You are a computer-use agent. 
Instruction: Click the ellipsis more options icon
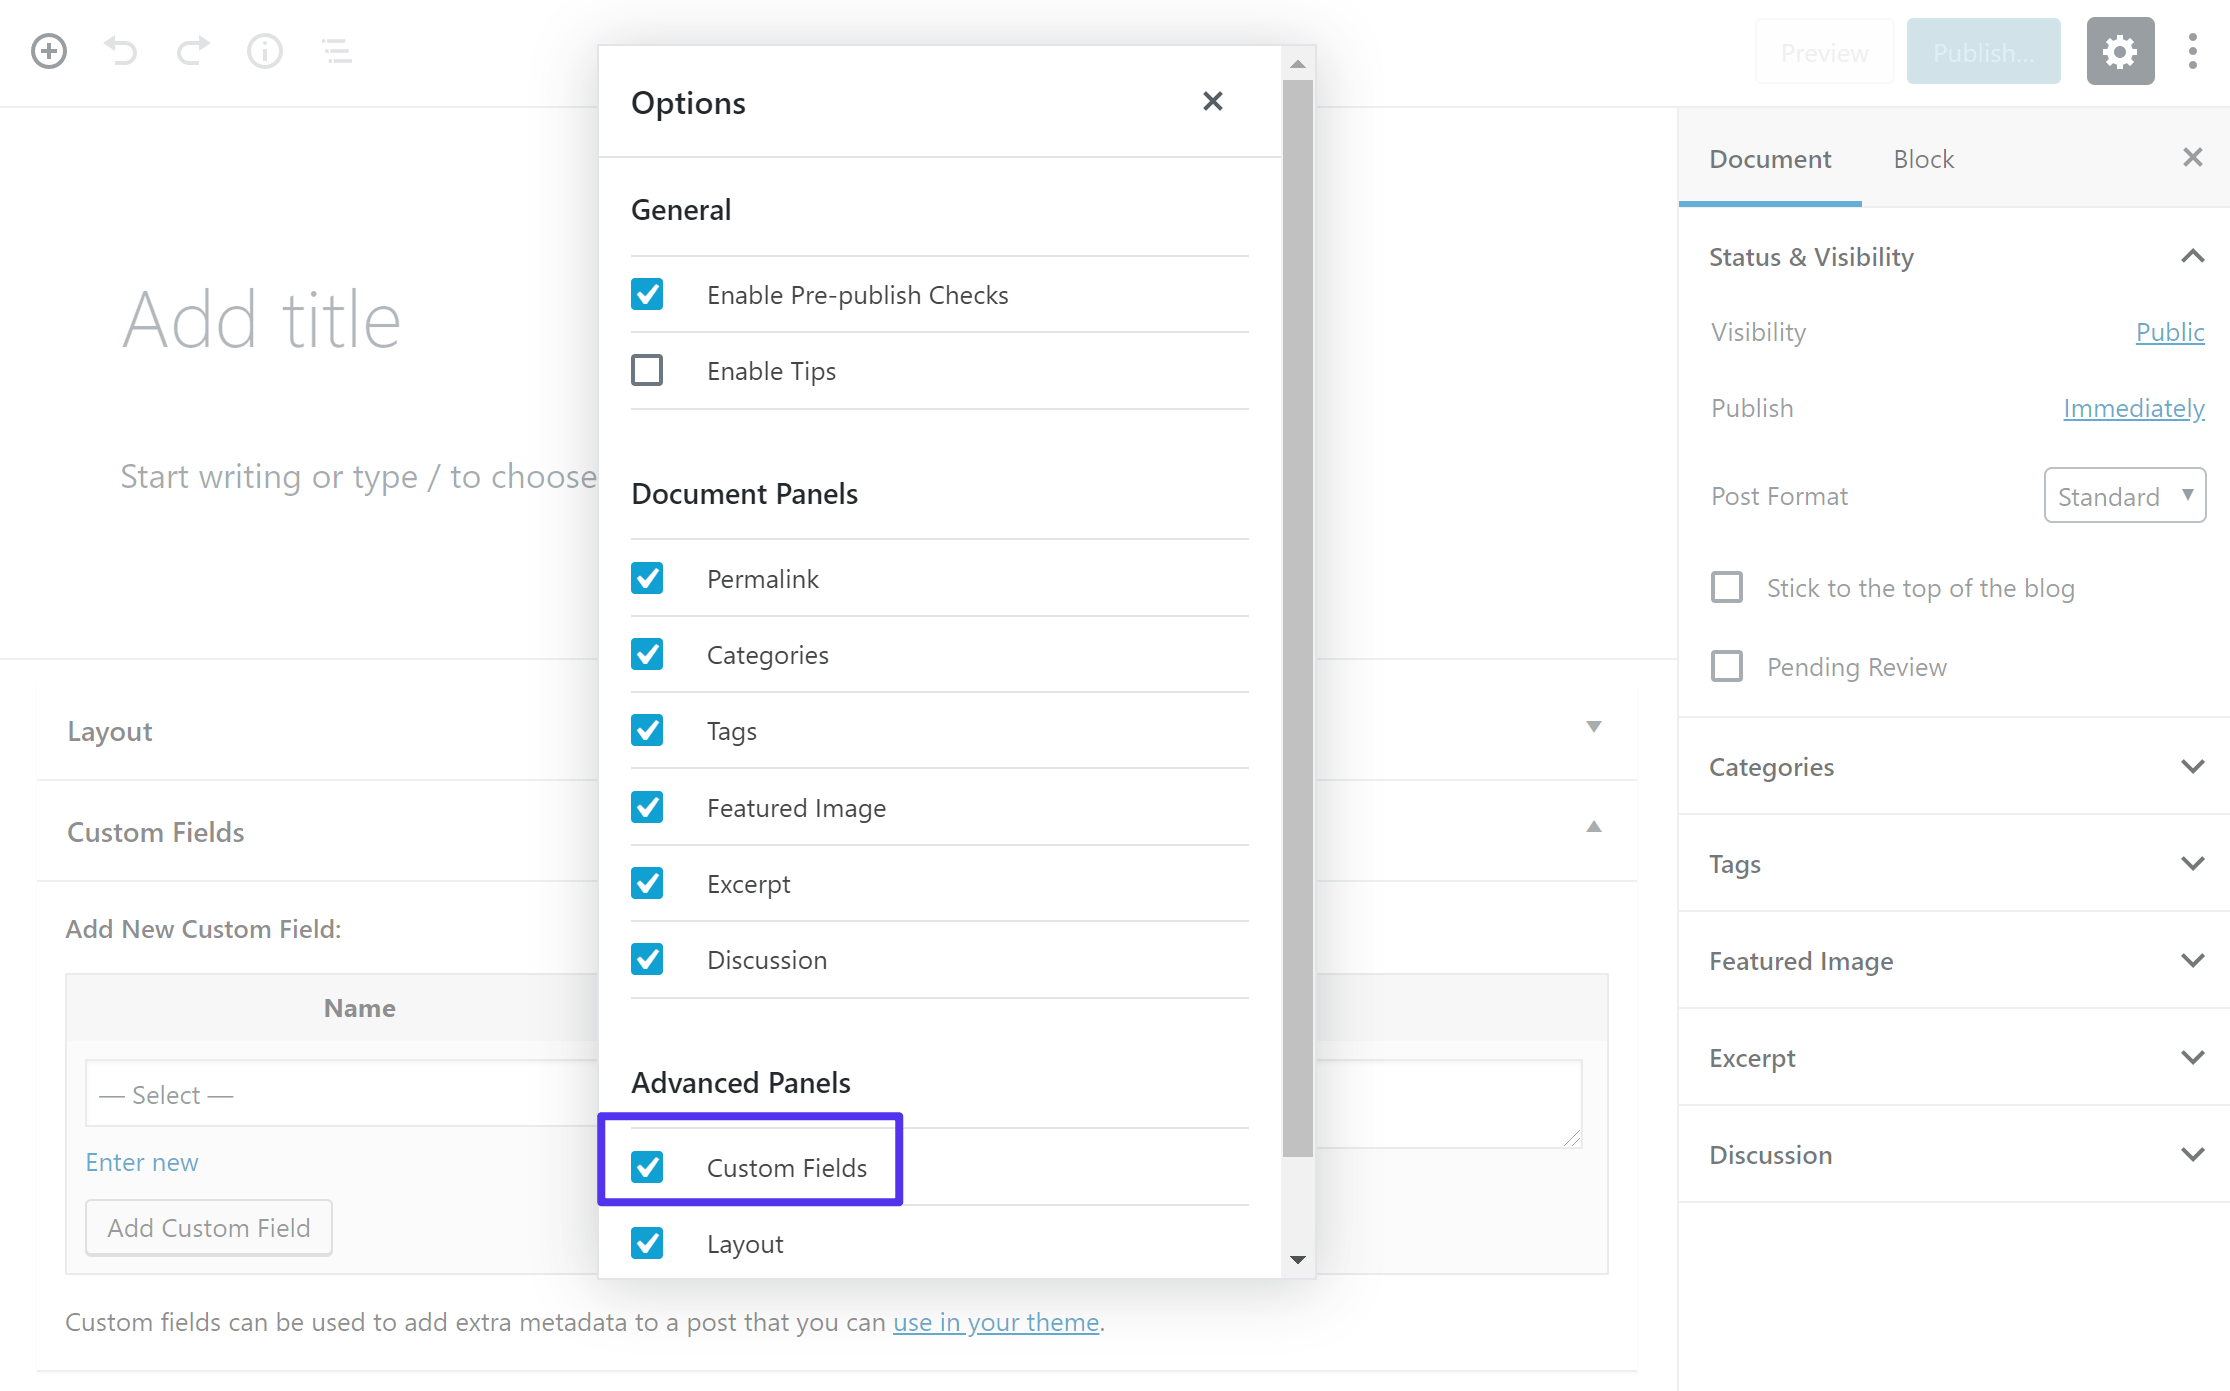[x=2192, y=51]
